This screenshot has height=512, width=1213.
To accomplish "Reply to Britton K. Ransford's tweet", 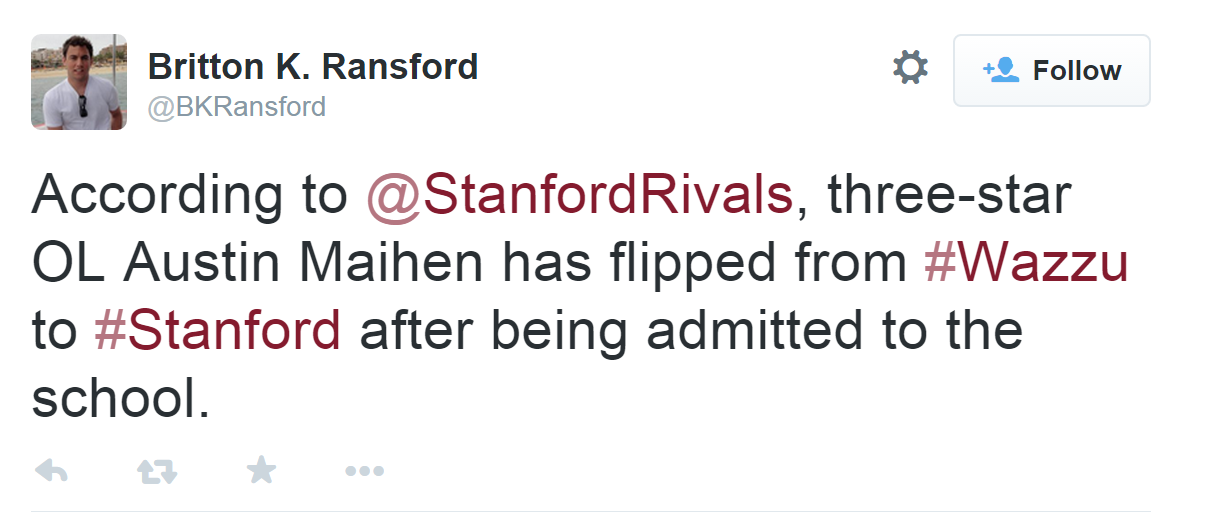I will pyautogui.click(x=51, y=470).
